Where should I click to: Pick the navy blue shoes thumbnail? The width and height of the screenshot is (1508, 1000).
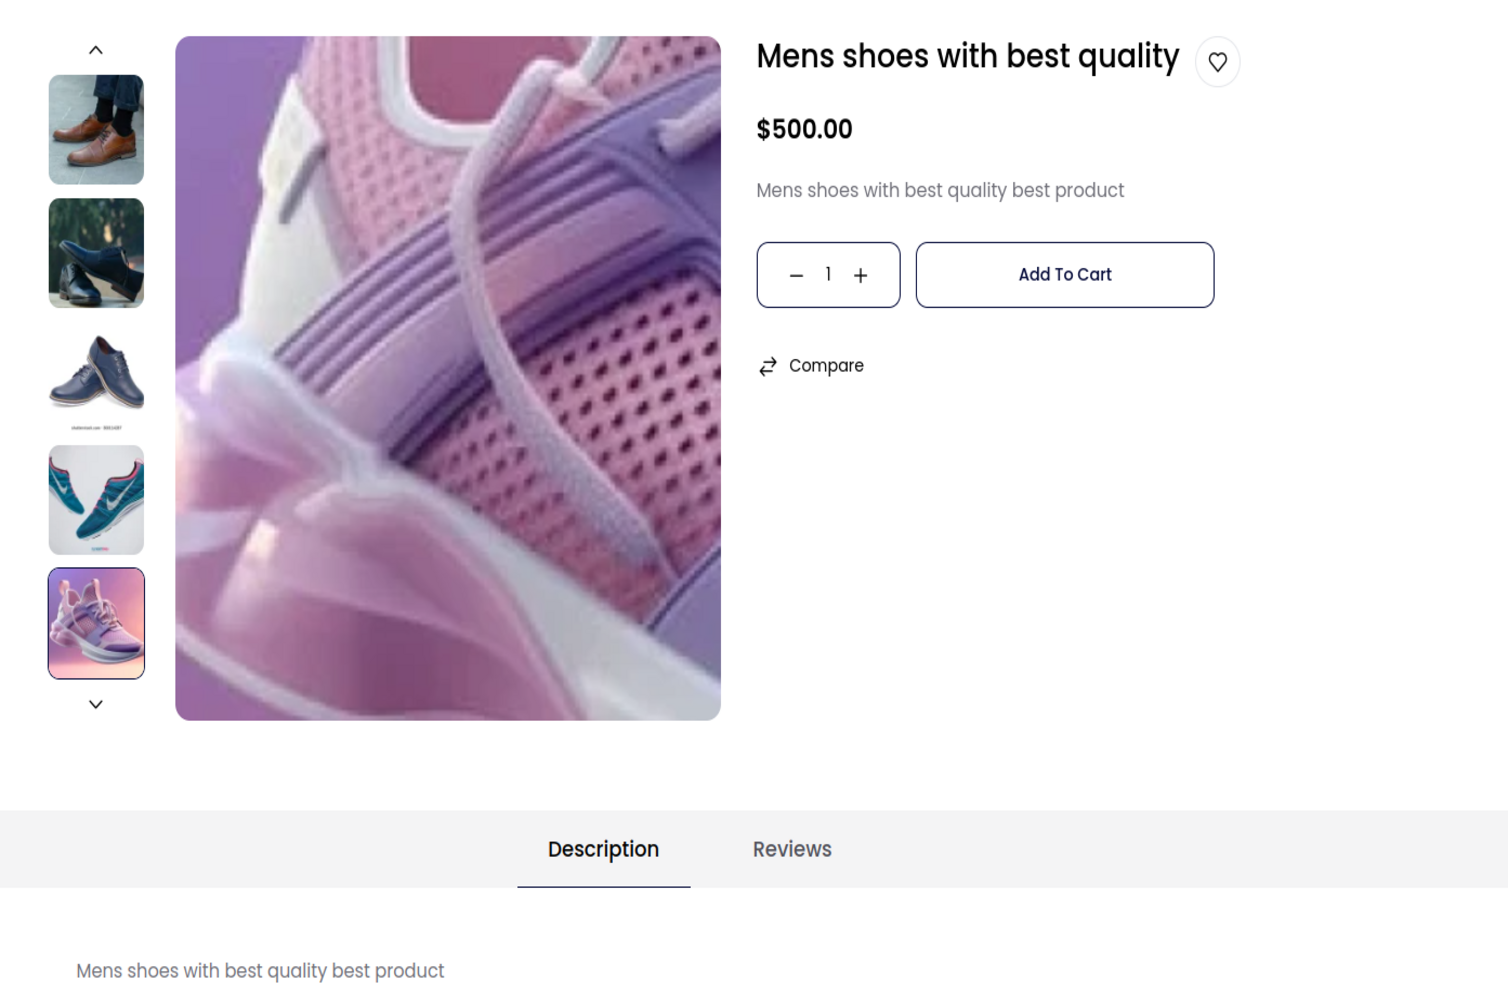click(x=96, y=376)
